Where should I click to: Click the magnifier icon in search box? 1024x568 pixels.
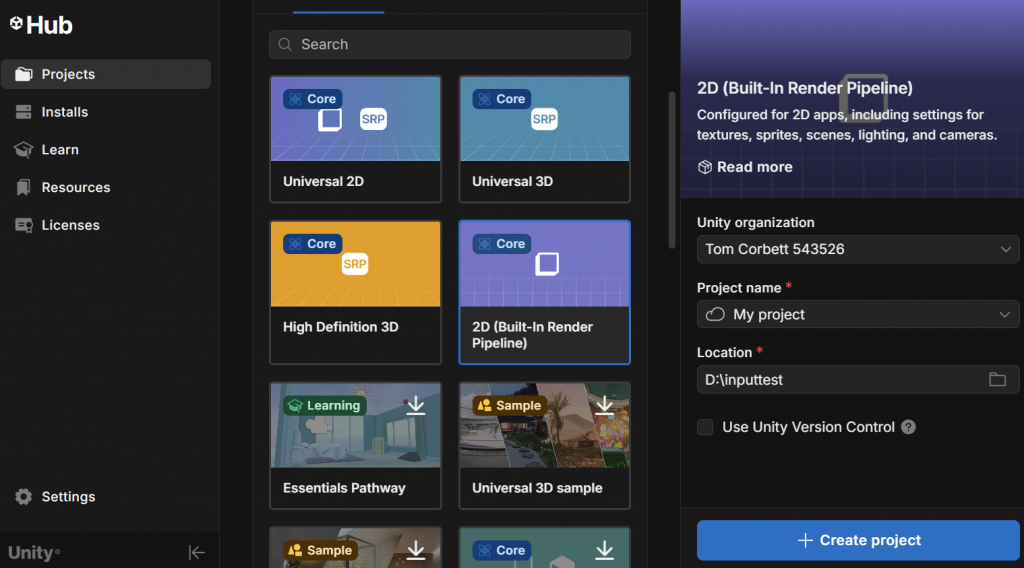pos(286,45)
